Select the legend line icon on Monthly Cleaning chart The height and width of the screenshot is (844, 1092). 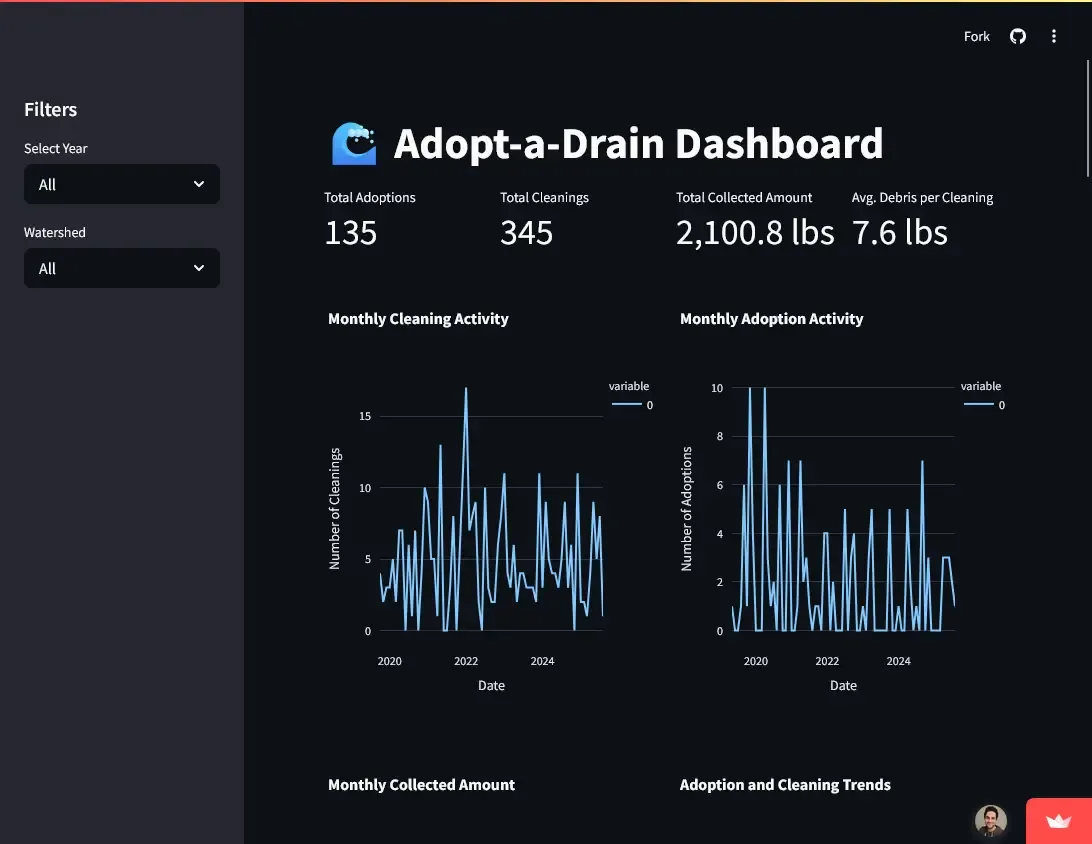[x=626, y=404]
